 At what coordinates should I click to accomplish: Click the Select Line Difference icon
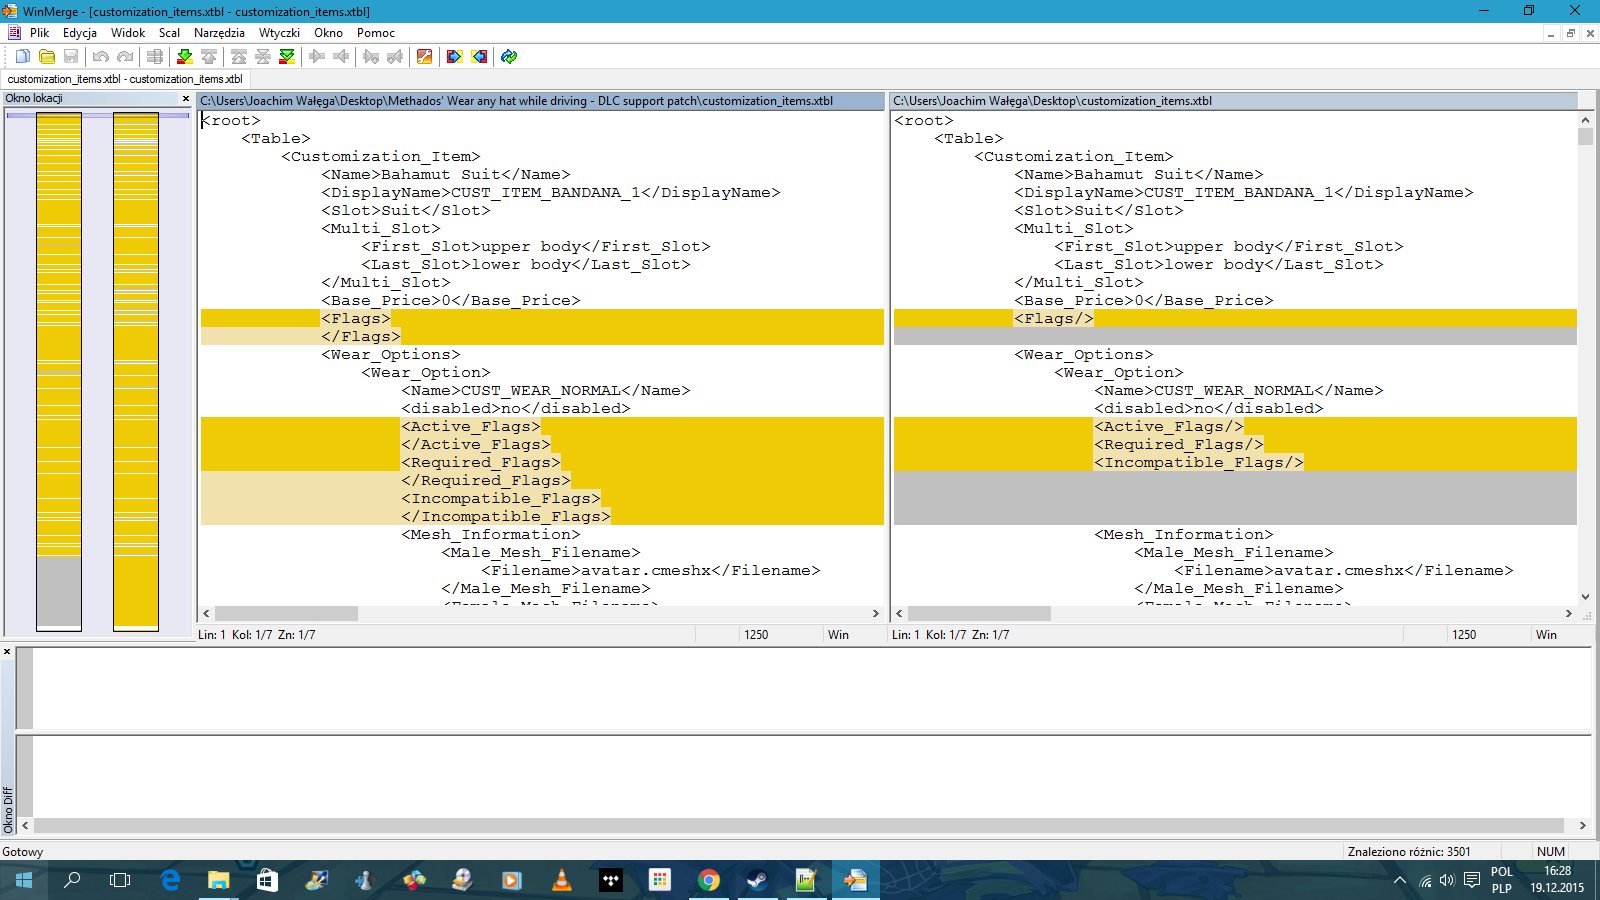coord(154,57)
